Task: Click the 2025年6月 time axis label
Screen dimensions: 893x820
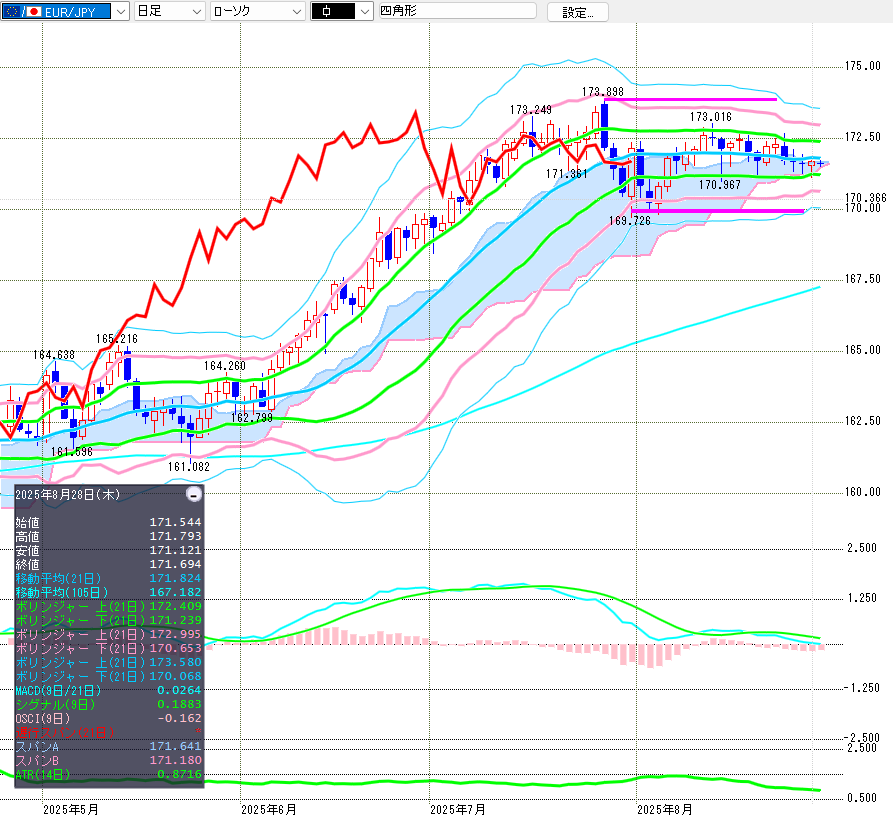Action: click(269, 809)
